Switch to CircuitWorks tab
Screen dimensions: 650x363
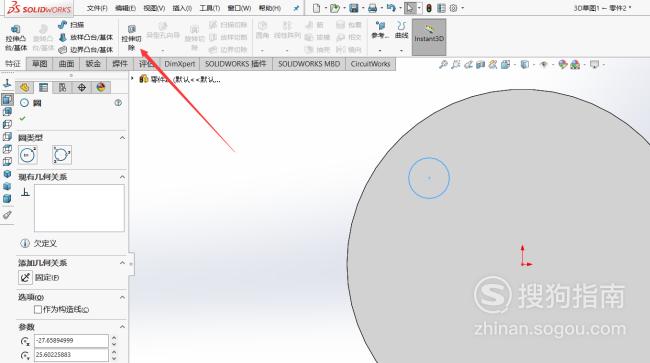tap(370, 64)
